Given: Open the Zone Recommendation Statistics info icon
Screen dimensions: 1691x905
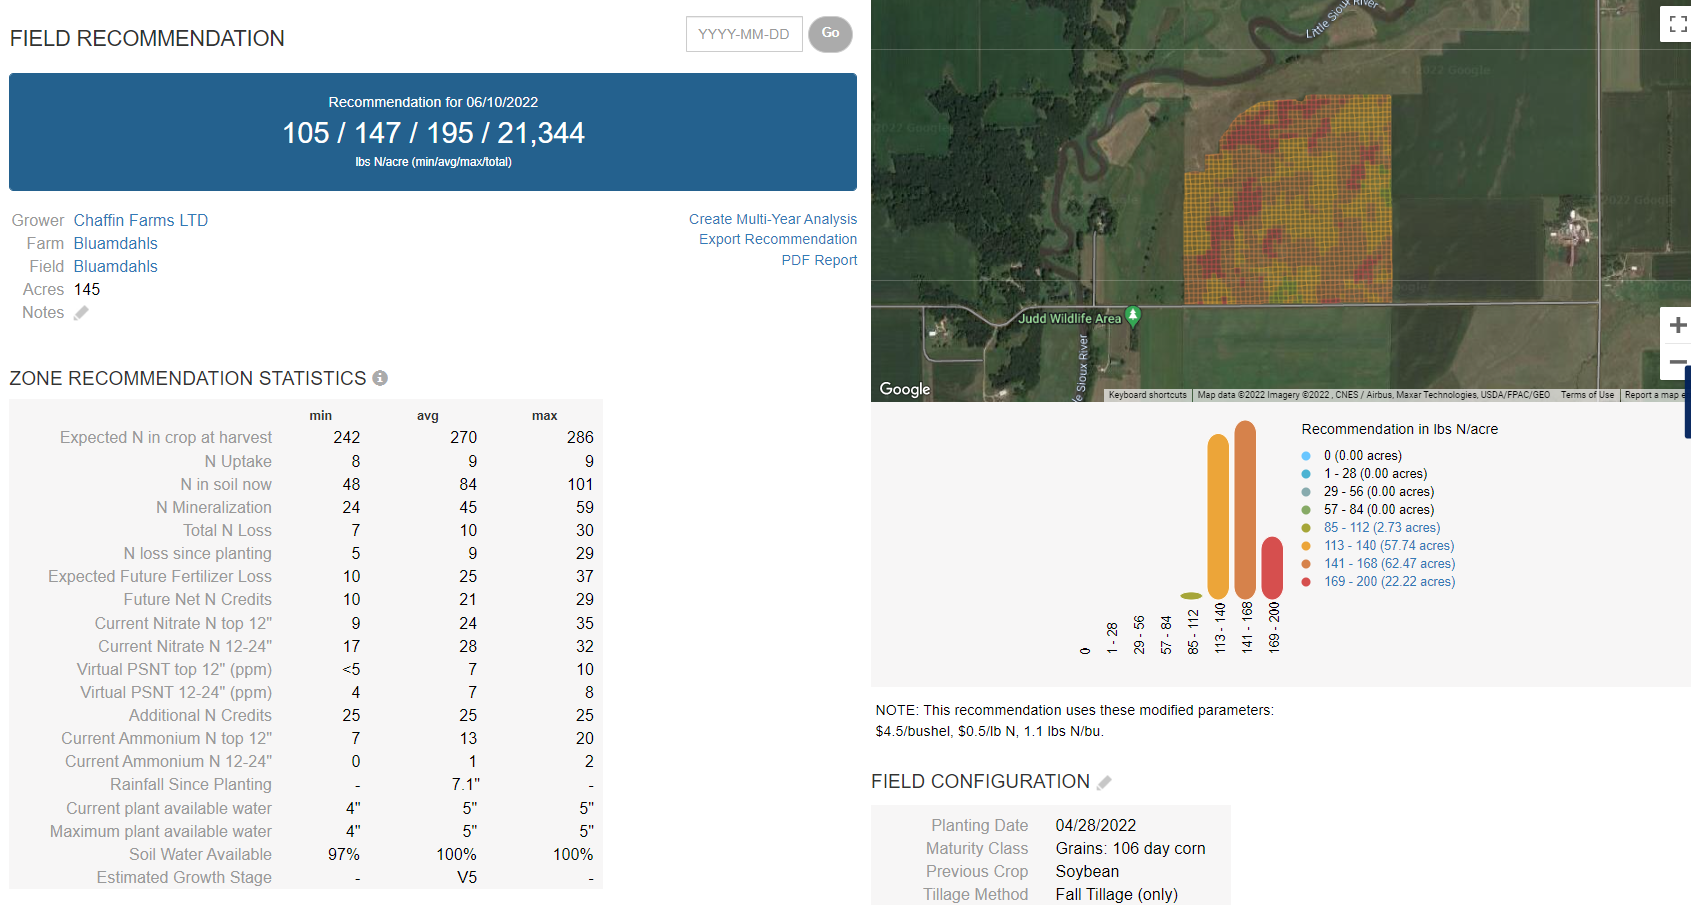Looking at the screenshot, I should tap(380, 378).
